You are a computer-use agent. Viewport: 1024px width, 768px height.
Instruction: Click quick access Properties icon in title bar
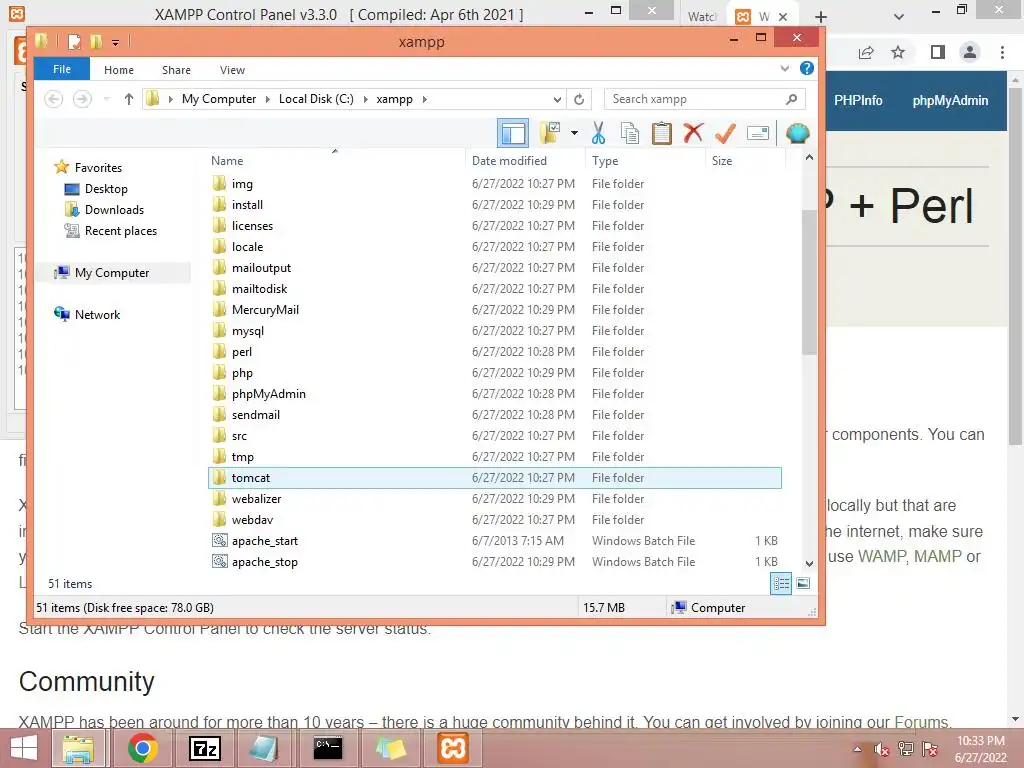point(74,42)
